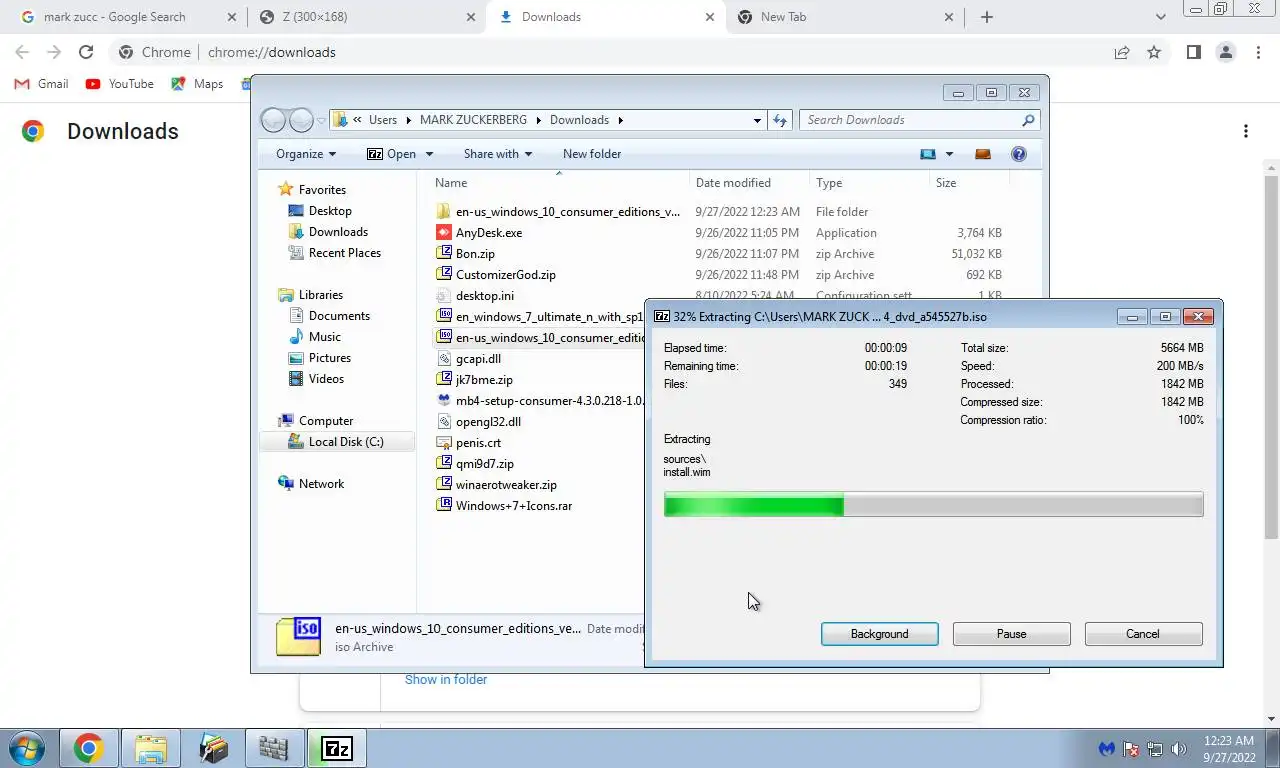The height and width of the screenshot is (768, 1280).
Task: Switch to Z (300×168) tab
Action: click(366, 17)
